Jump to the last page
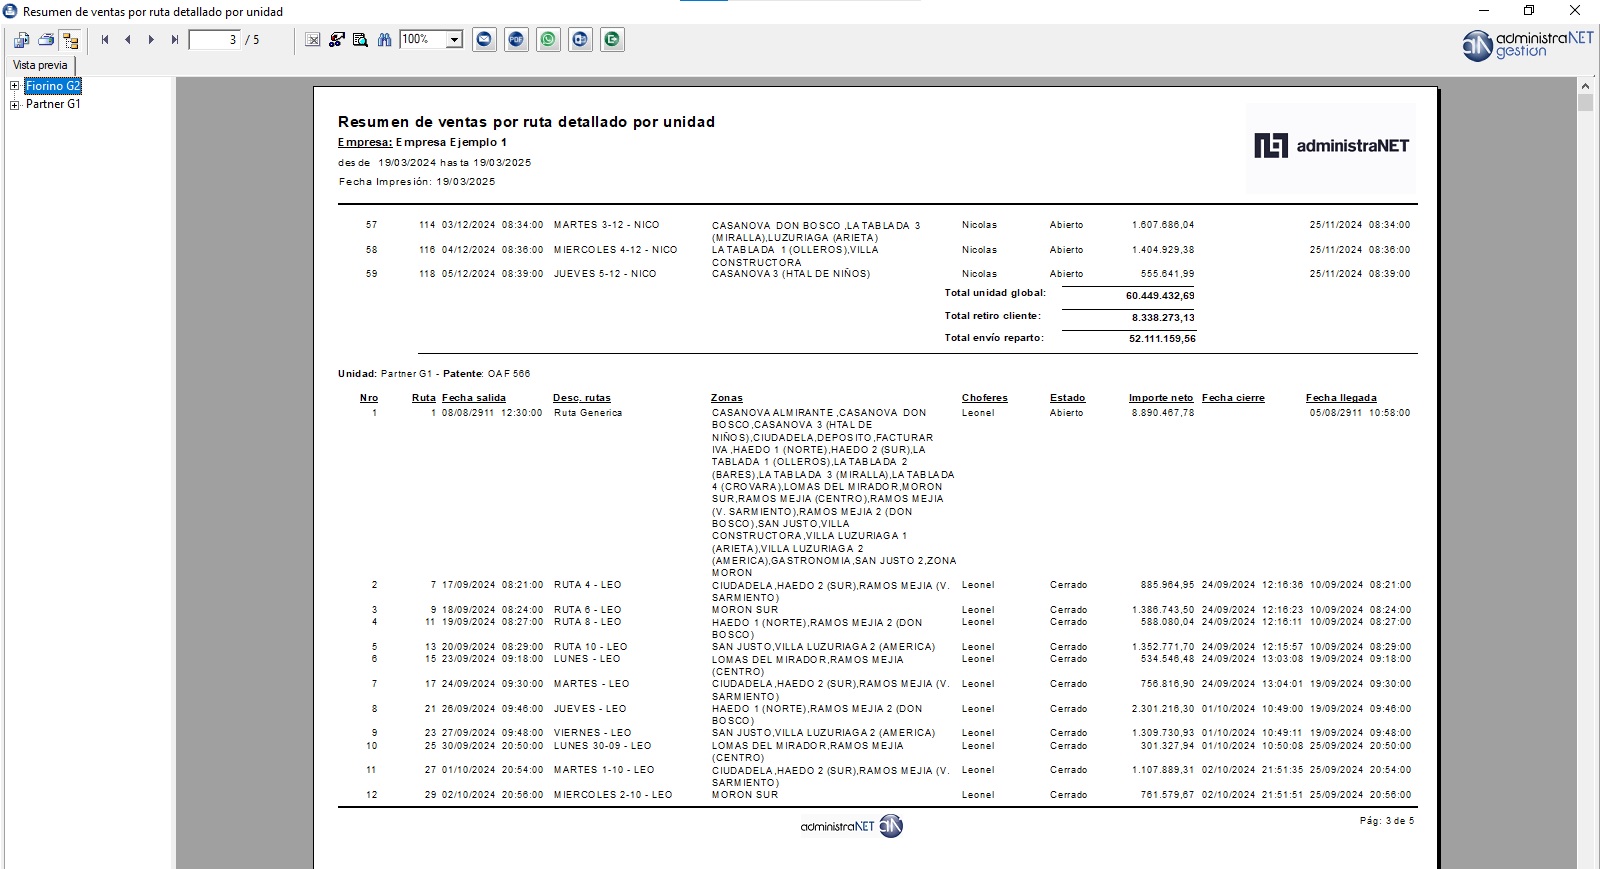 pos(174,40)
